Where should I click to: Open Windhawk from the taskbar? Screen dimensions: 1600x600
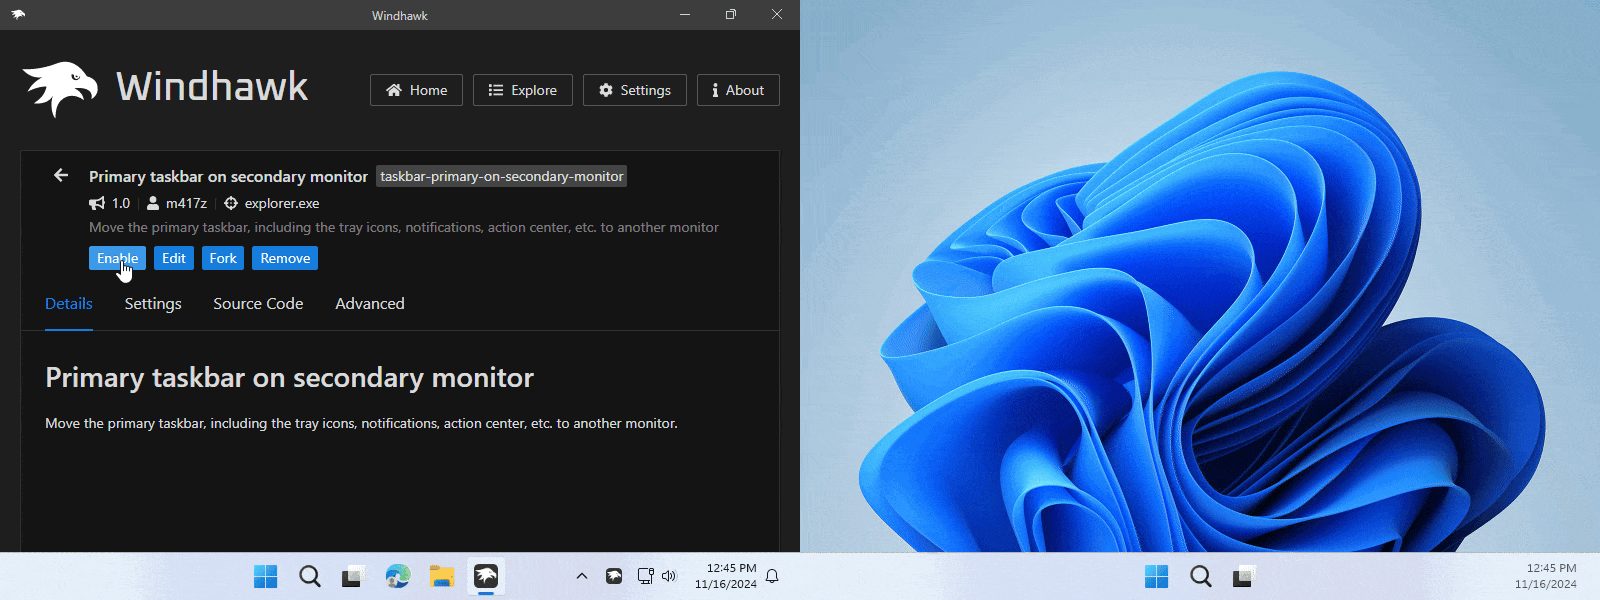(x=486, y=576)
